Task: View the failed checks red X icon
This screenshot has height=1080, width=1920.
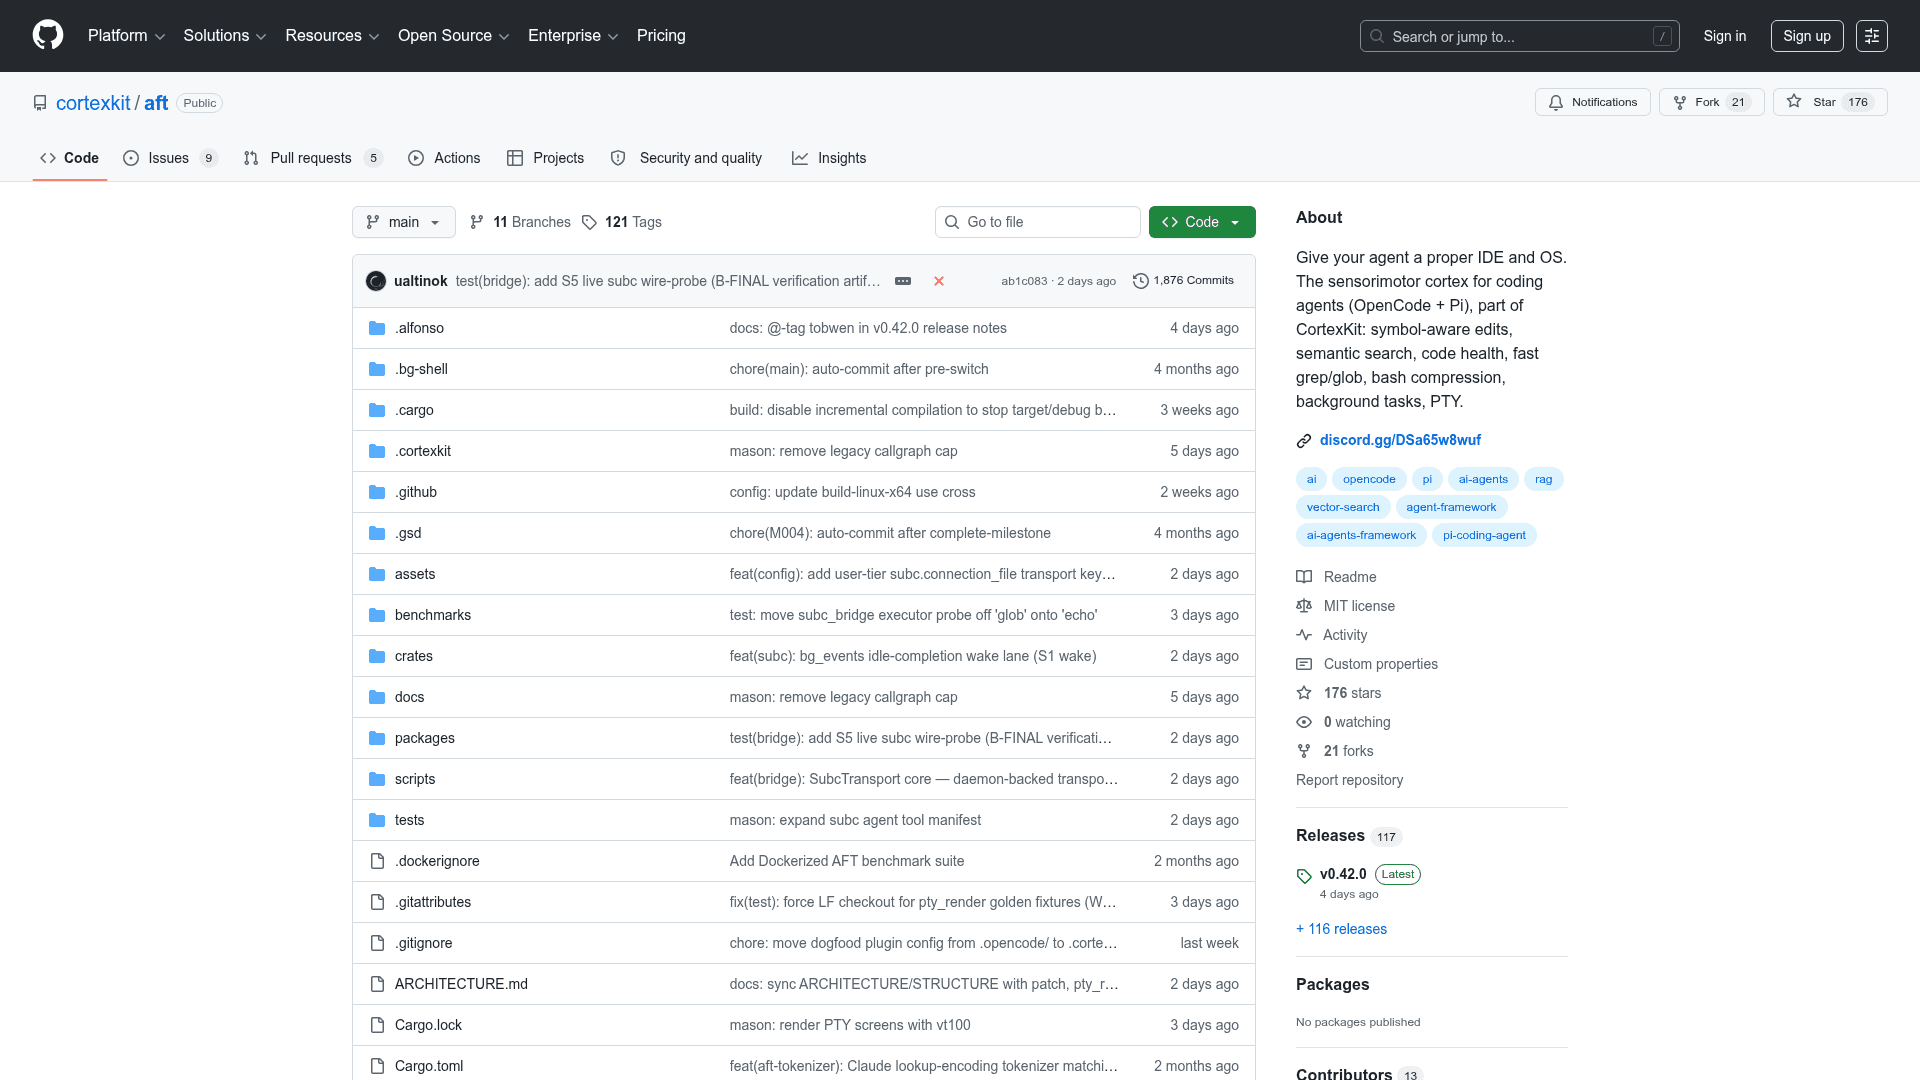Action: [939, 281]
